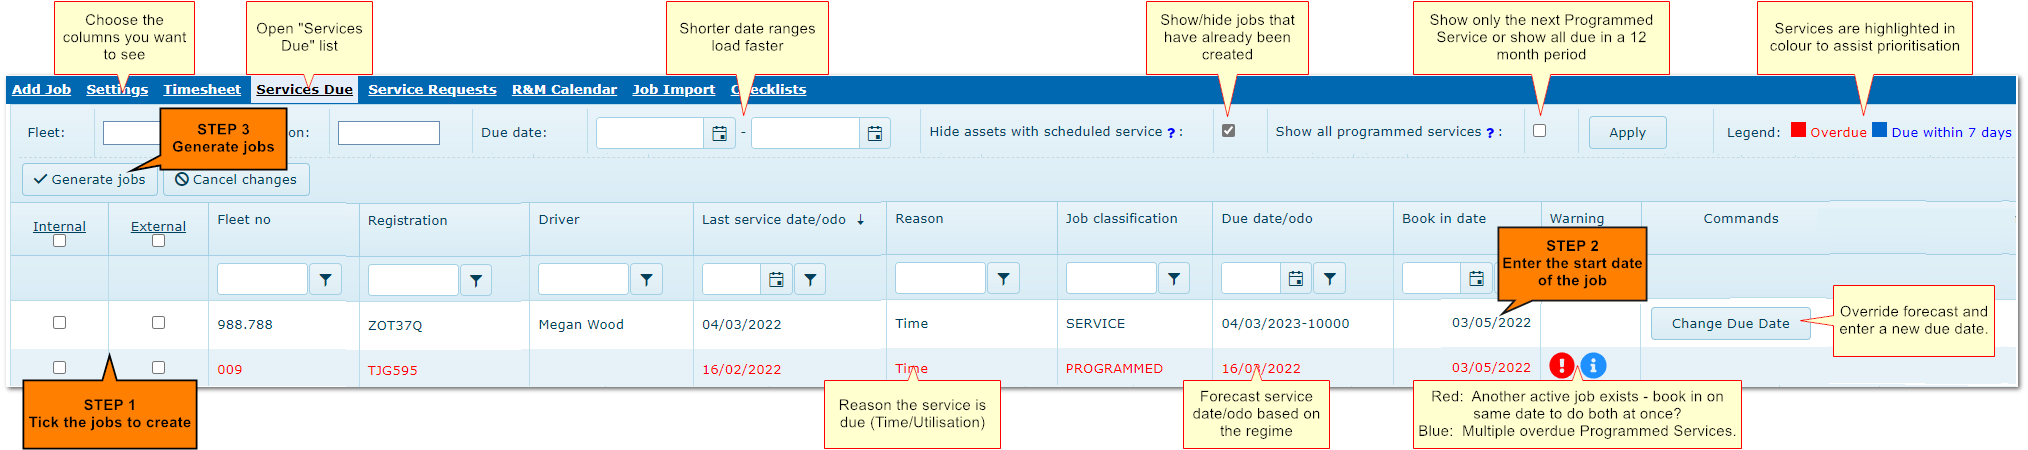Enable Show all programmed services checkbox
Image resolution: width=2028 pixels, height=450 pixels.
[1539, 130]
